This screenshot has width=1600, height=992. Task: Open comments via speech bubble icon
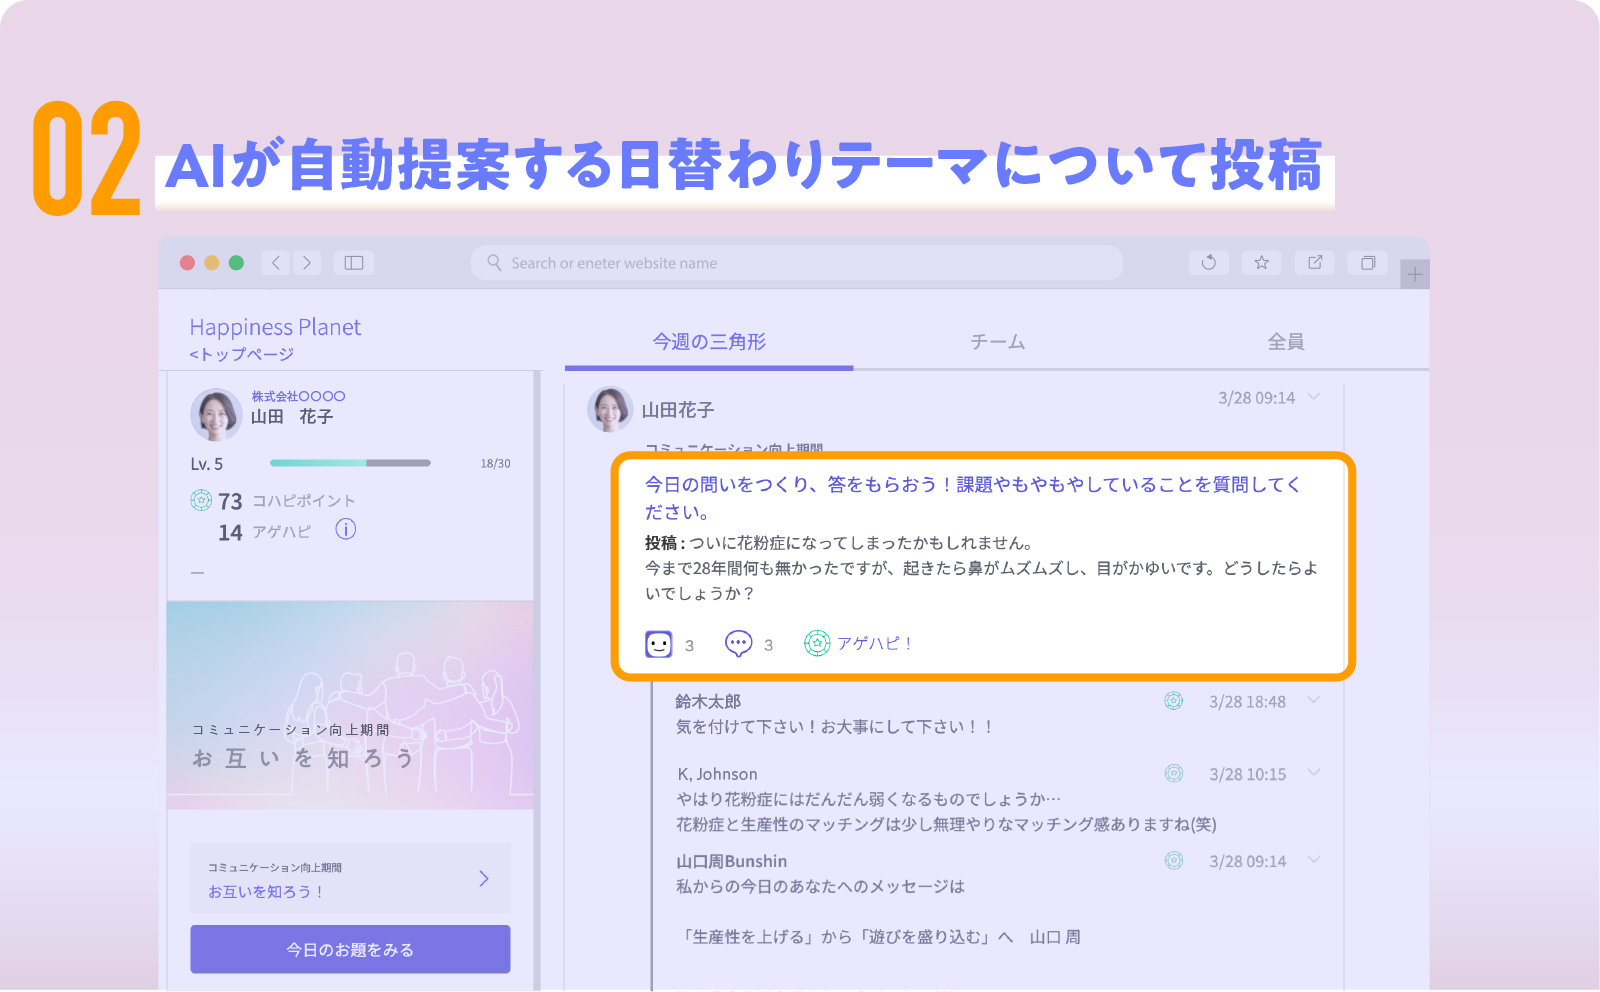(x=738, y=644)
